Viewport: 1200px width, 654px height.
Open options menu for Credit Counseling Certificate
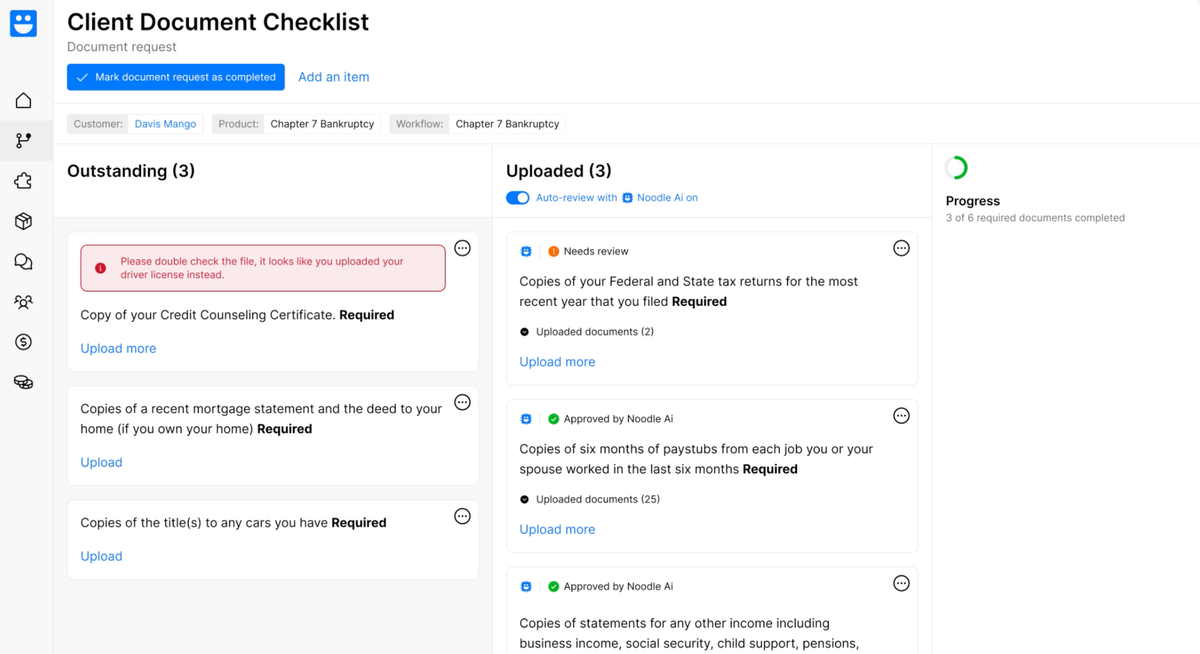point(462,248)
